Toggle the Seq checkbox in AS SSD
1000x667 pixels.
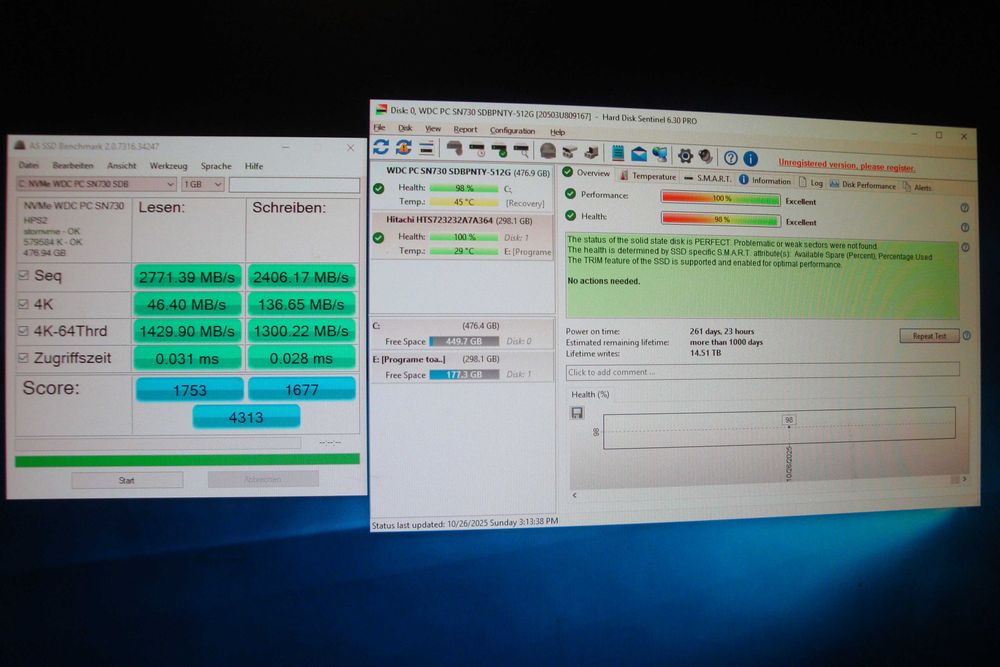24,275
